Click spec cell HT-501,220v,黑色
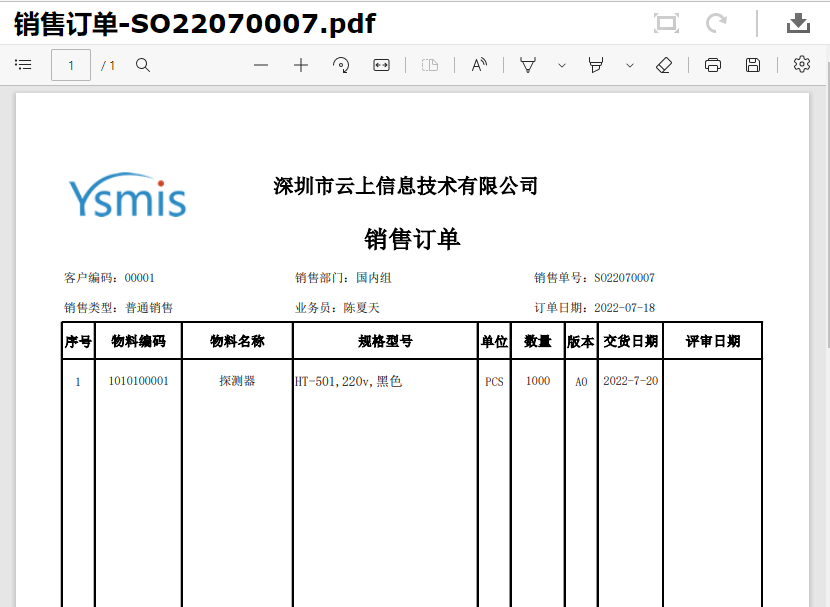830x607 pixels. click(x=348, y=381)
